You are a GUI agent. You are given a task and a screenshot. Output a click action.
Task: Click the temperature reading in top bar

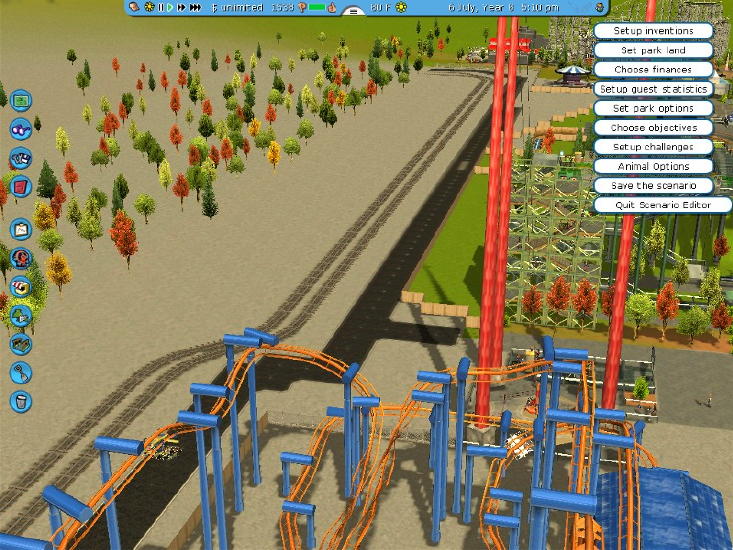click(x=380, y=7)
